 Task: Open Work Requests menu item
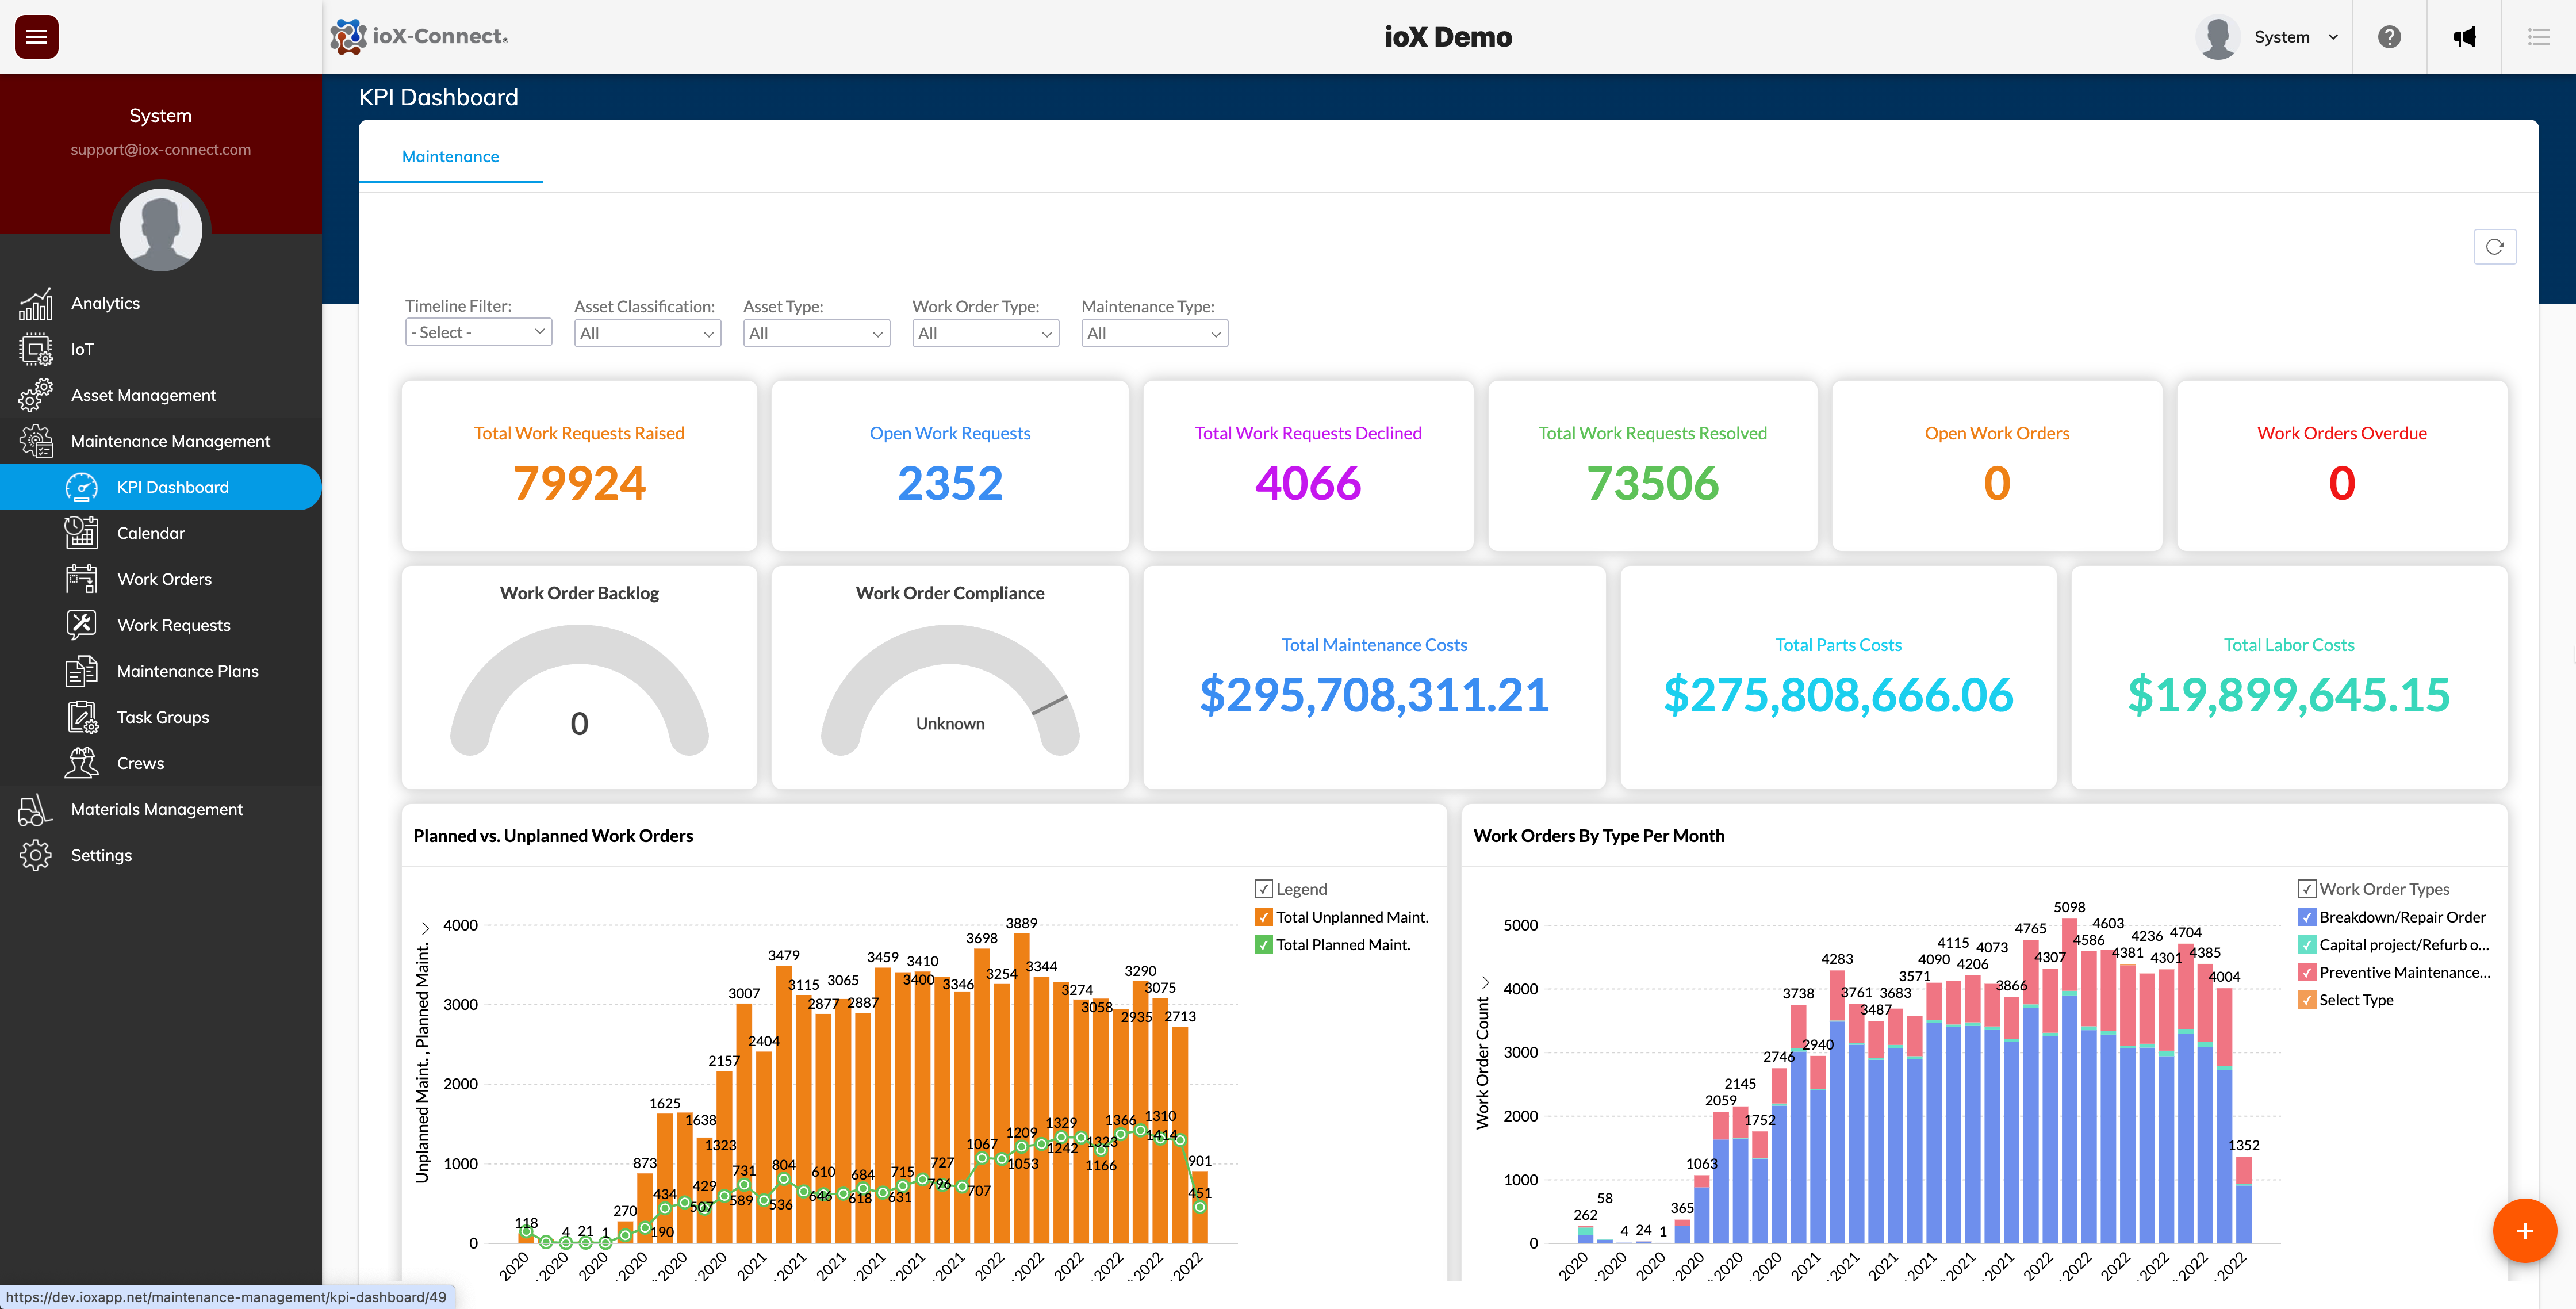click(173, 625)
